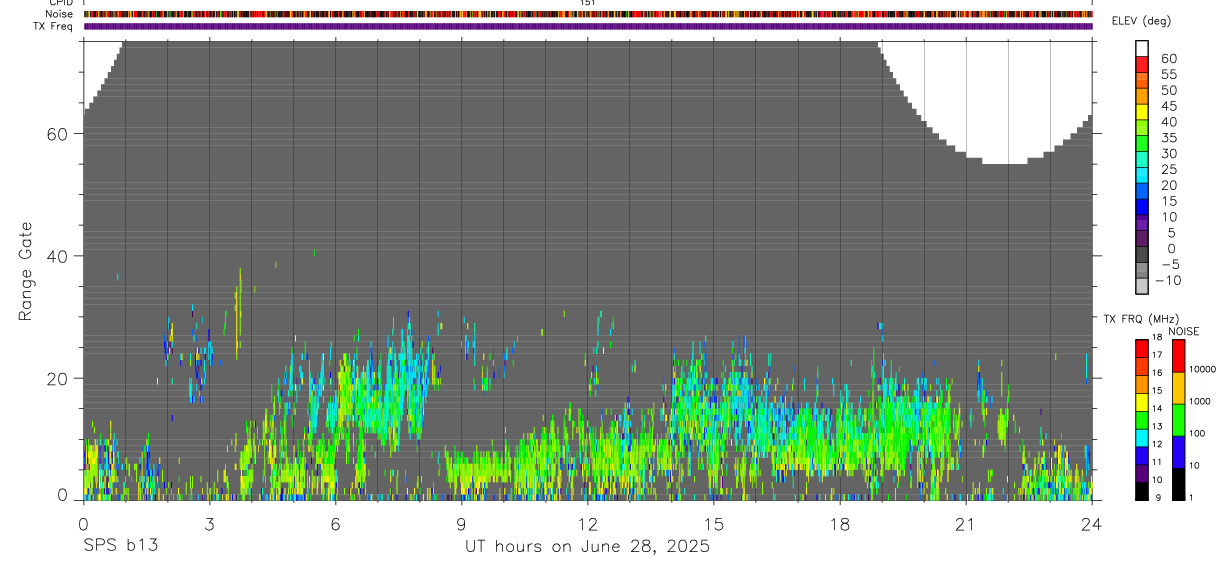The height and width of the screenshot is (567, 1228).
Task: Click the hour 12 tick label
Action: pyautogui.click(x=587, y=525)
